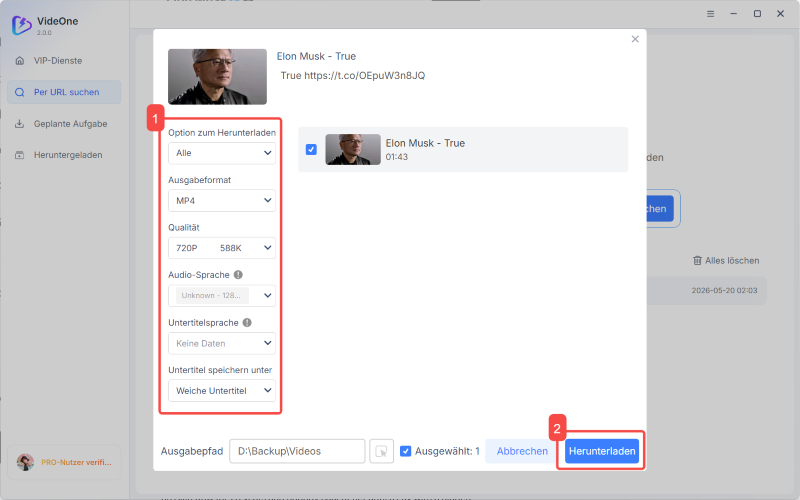This screenshot has width=800, height=500.
Task: Click the Qualität label text
Action: [x=184, y=228]
